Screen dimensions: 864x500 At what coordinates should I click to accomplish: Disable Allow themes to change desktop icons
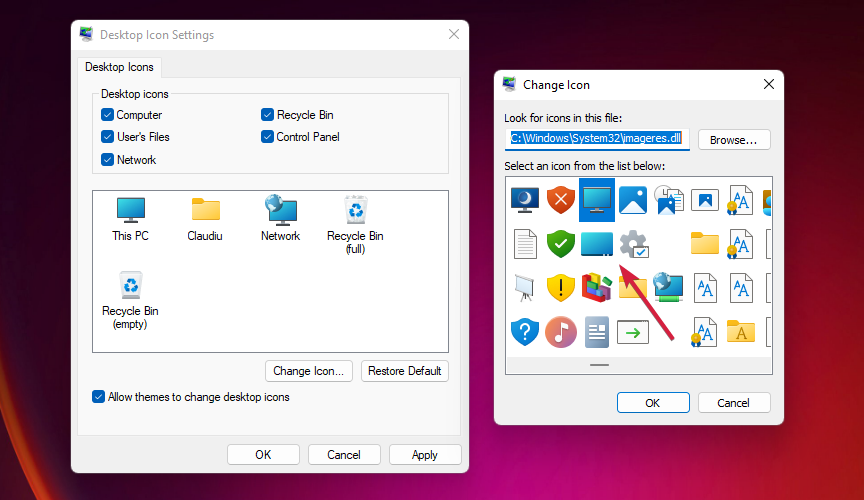coord(98,397)
